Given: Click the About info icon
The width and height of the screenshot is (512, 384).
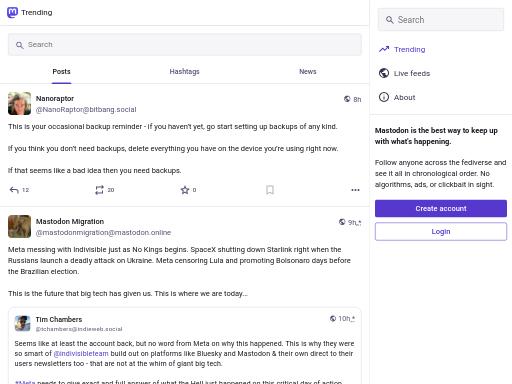Looking at the screenshot, I should pos(384,97).
